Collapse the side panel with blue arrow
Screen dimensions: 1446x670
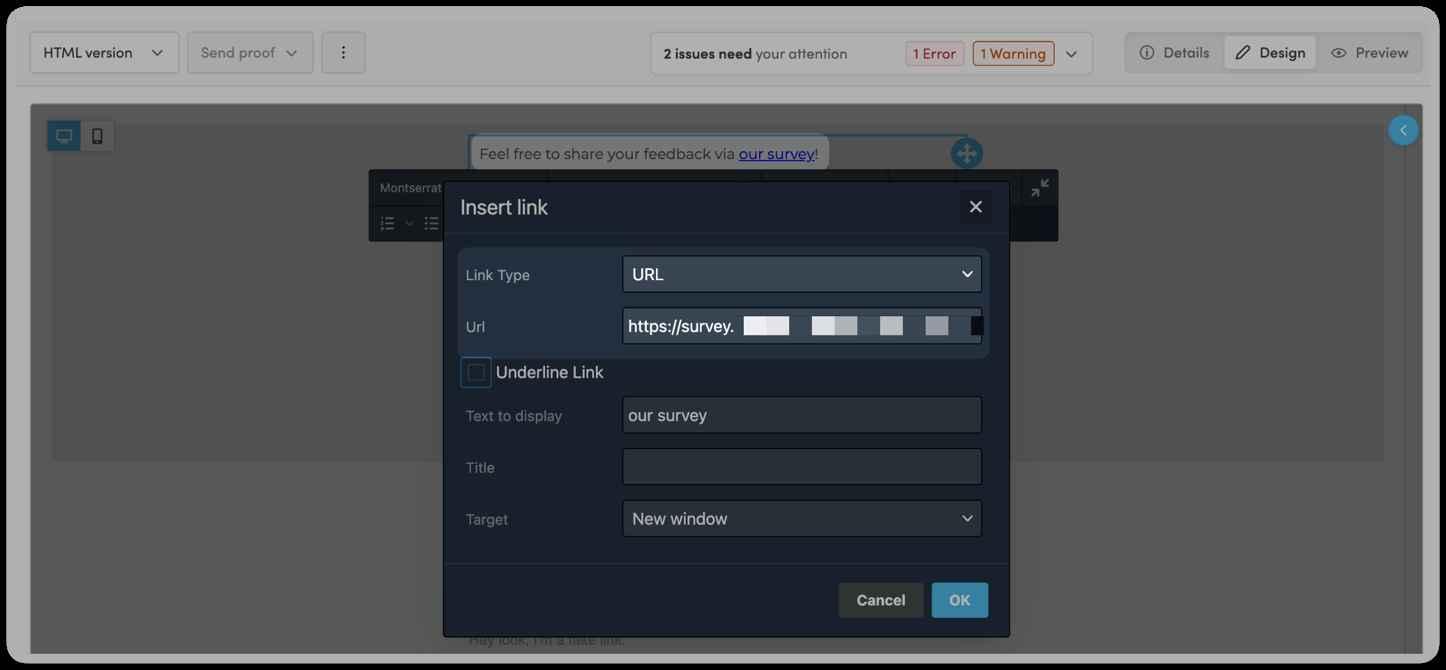[1403, 130]
